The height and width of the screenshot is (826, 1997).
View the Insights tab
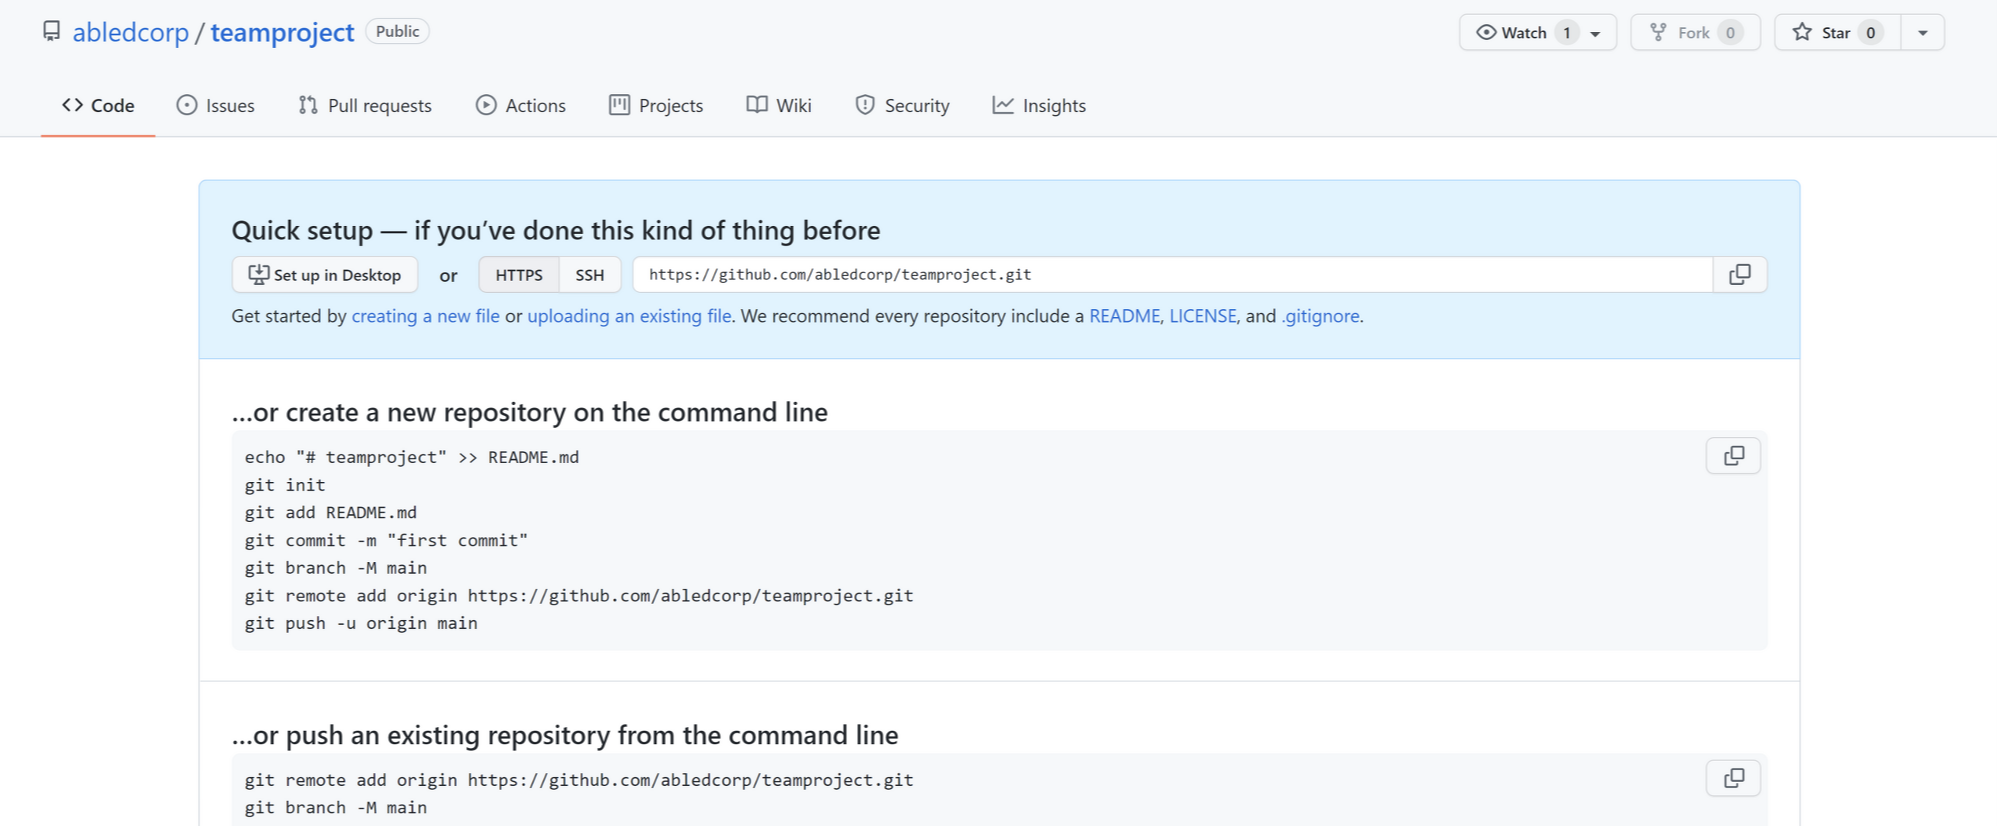(1039, 105)
